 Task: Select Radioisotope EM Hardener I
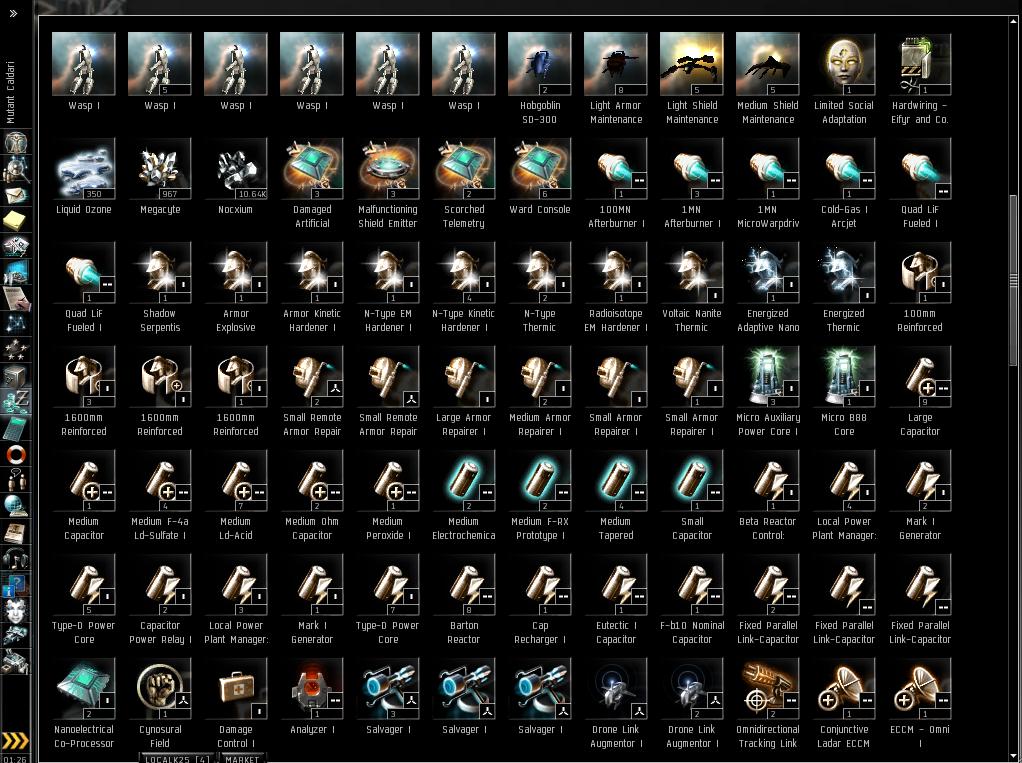(x=616, y=288)
